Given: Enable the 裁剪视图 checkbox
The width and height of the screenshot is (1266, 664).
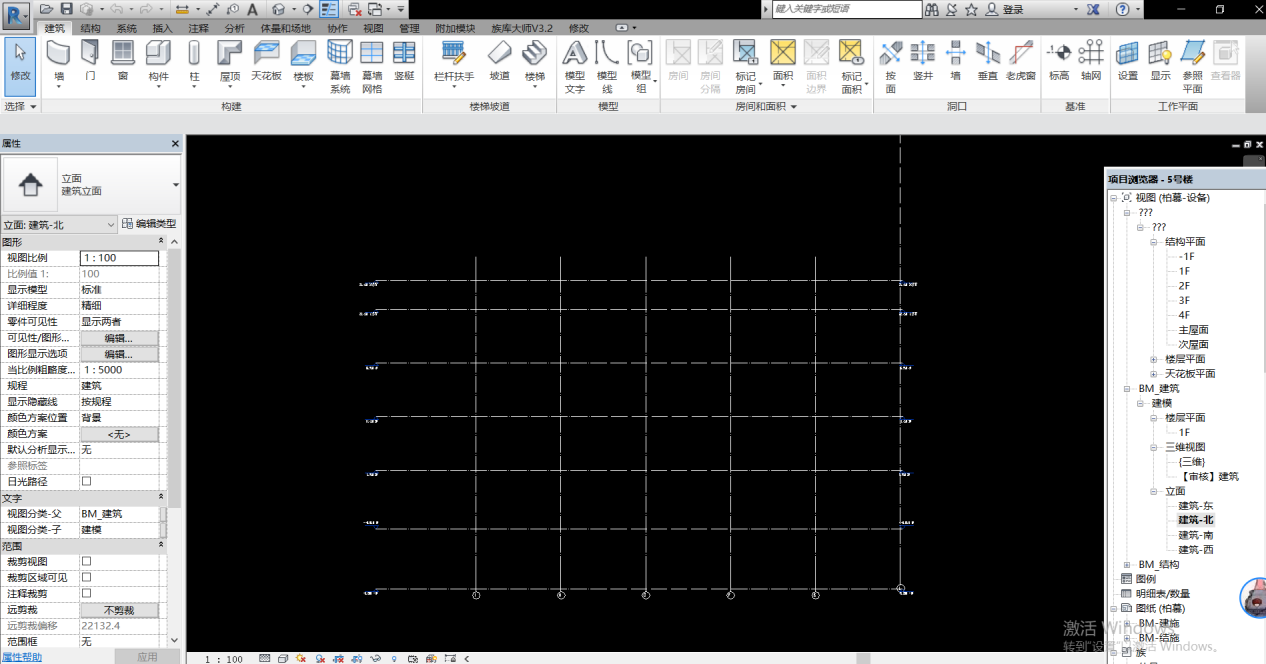Looking at the screenshot, I should (86, 562).
